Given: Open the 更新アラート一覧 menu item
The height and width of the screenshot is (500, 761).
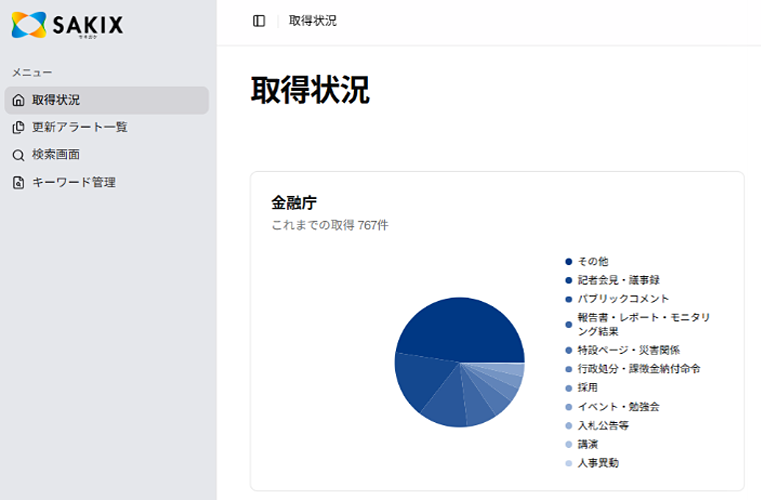Looking at the screenshot, I should pos(107,127).
